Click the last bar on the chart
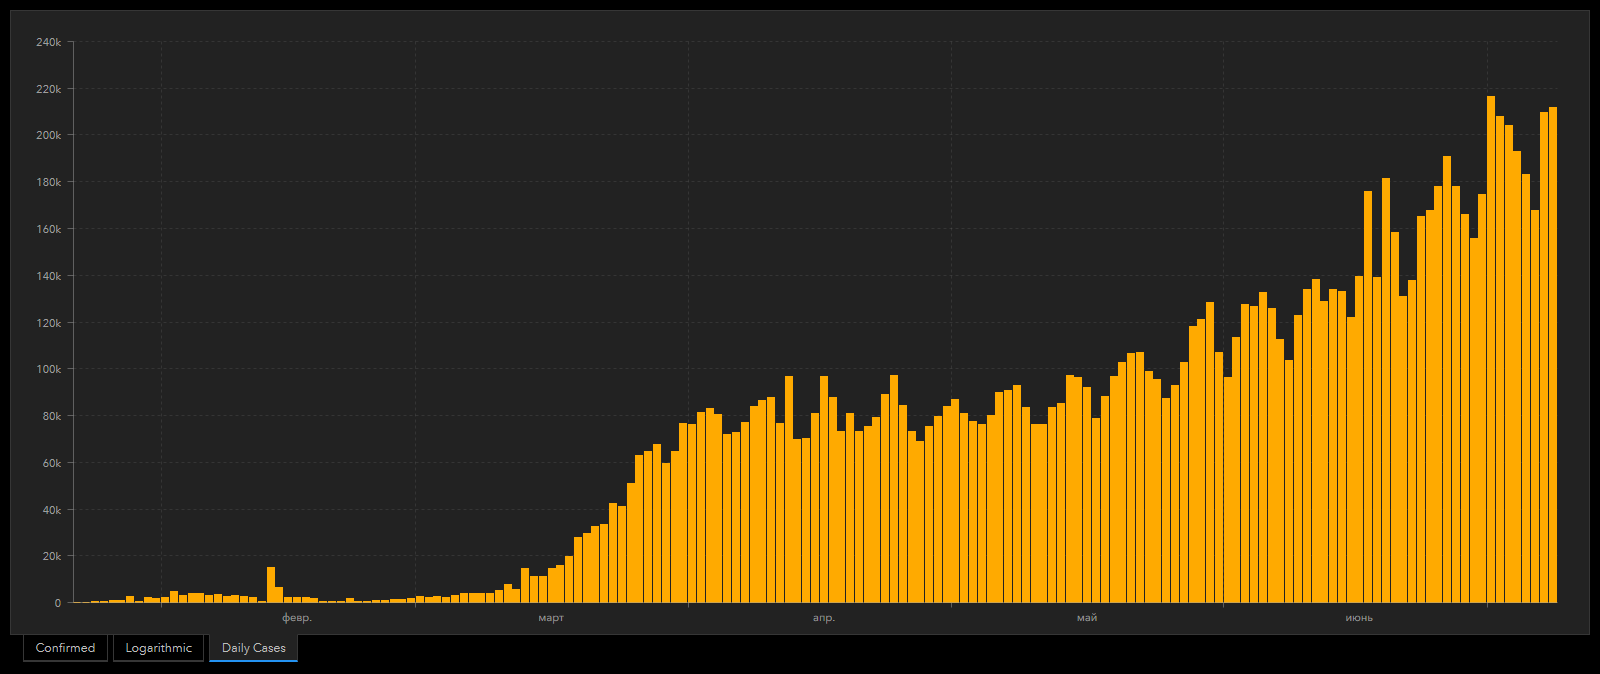The width and height of the screenshot is (1600, 674). [x=1553, y=355]
